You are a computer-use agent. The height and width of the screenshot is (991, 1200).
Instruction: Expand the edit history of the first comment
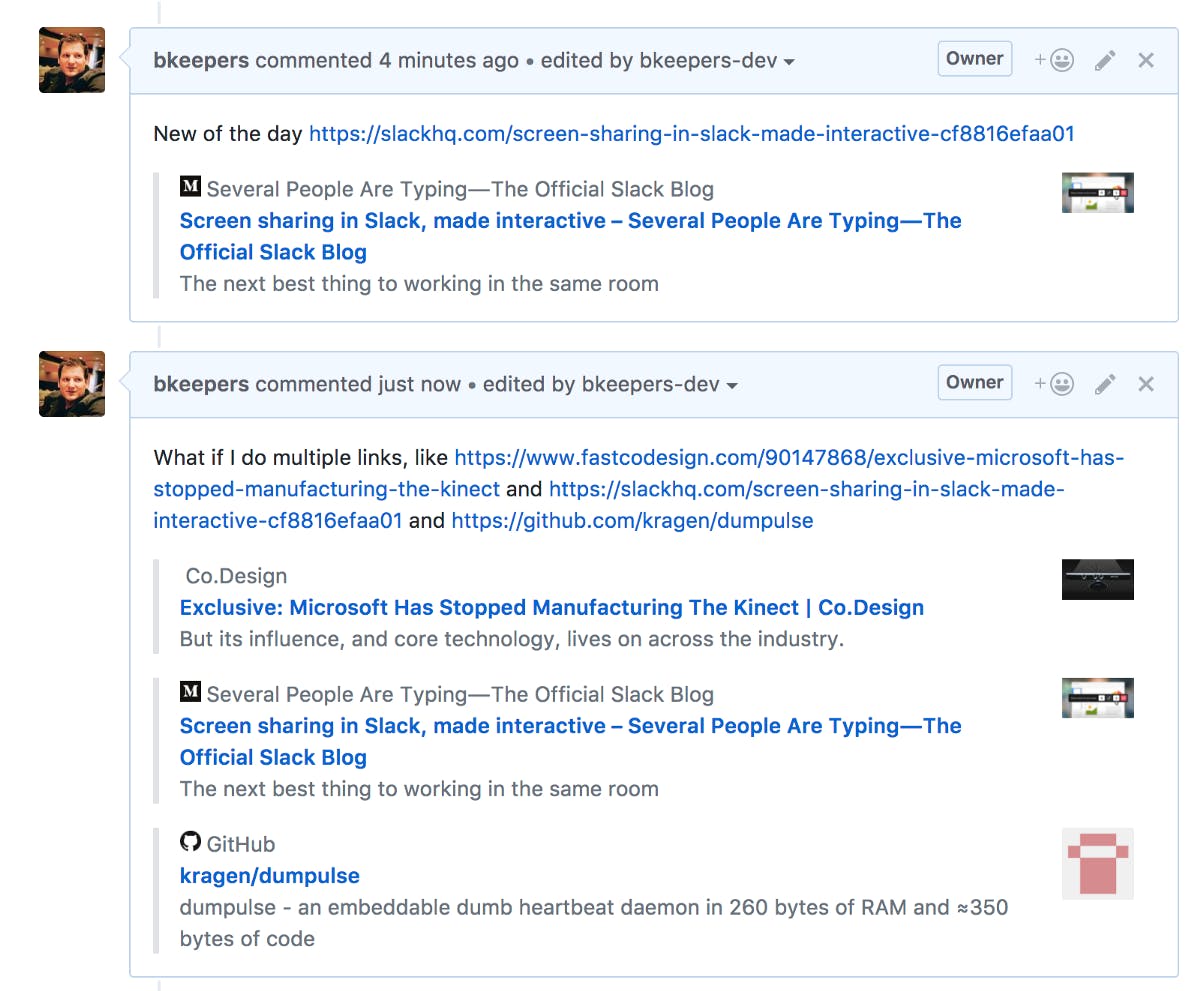791,61
